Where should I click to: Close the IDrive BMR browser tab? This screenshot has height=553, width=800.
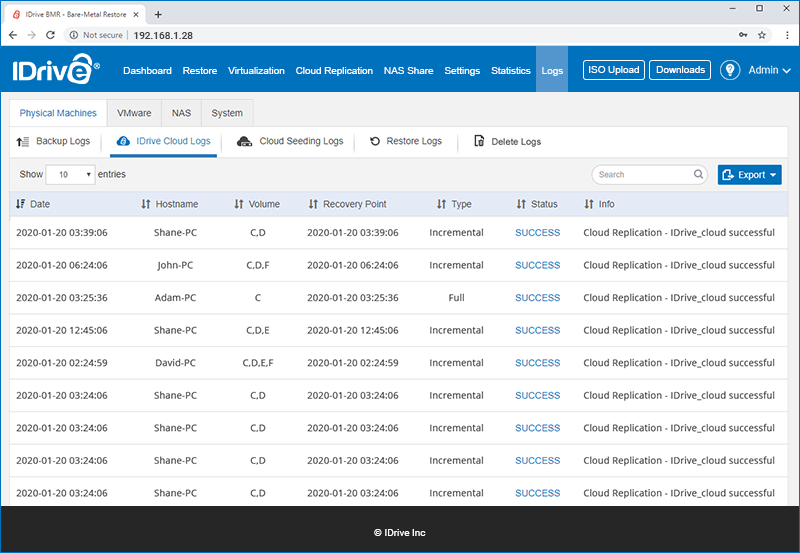pyautogui.click(x=136, y=14)
